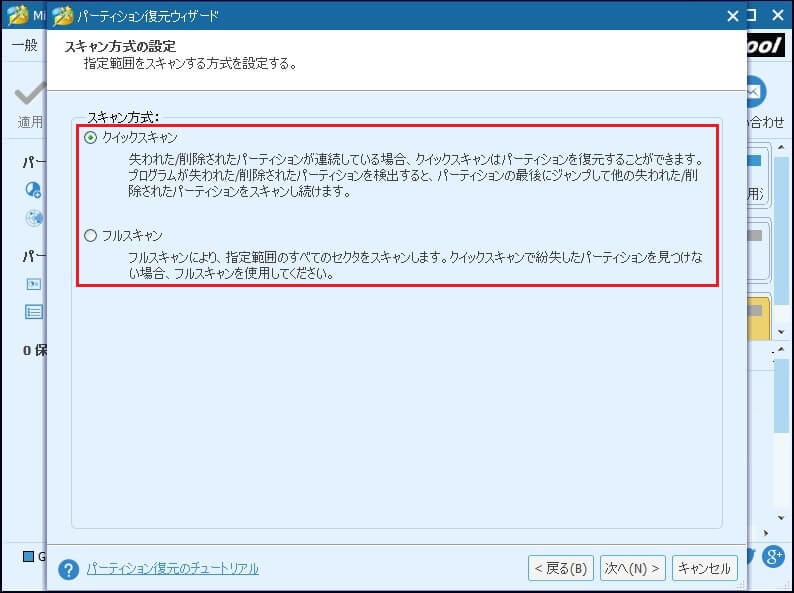Screen dimensions: 794x593
Task: Click the list properties icon in left panel
Action: coord(34,311)
